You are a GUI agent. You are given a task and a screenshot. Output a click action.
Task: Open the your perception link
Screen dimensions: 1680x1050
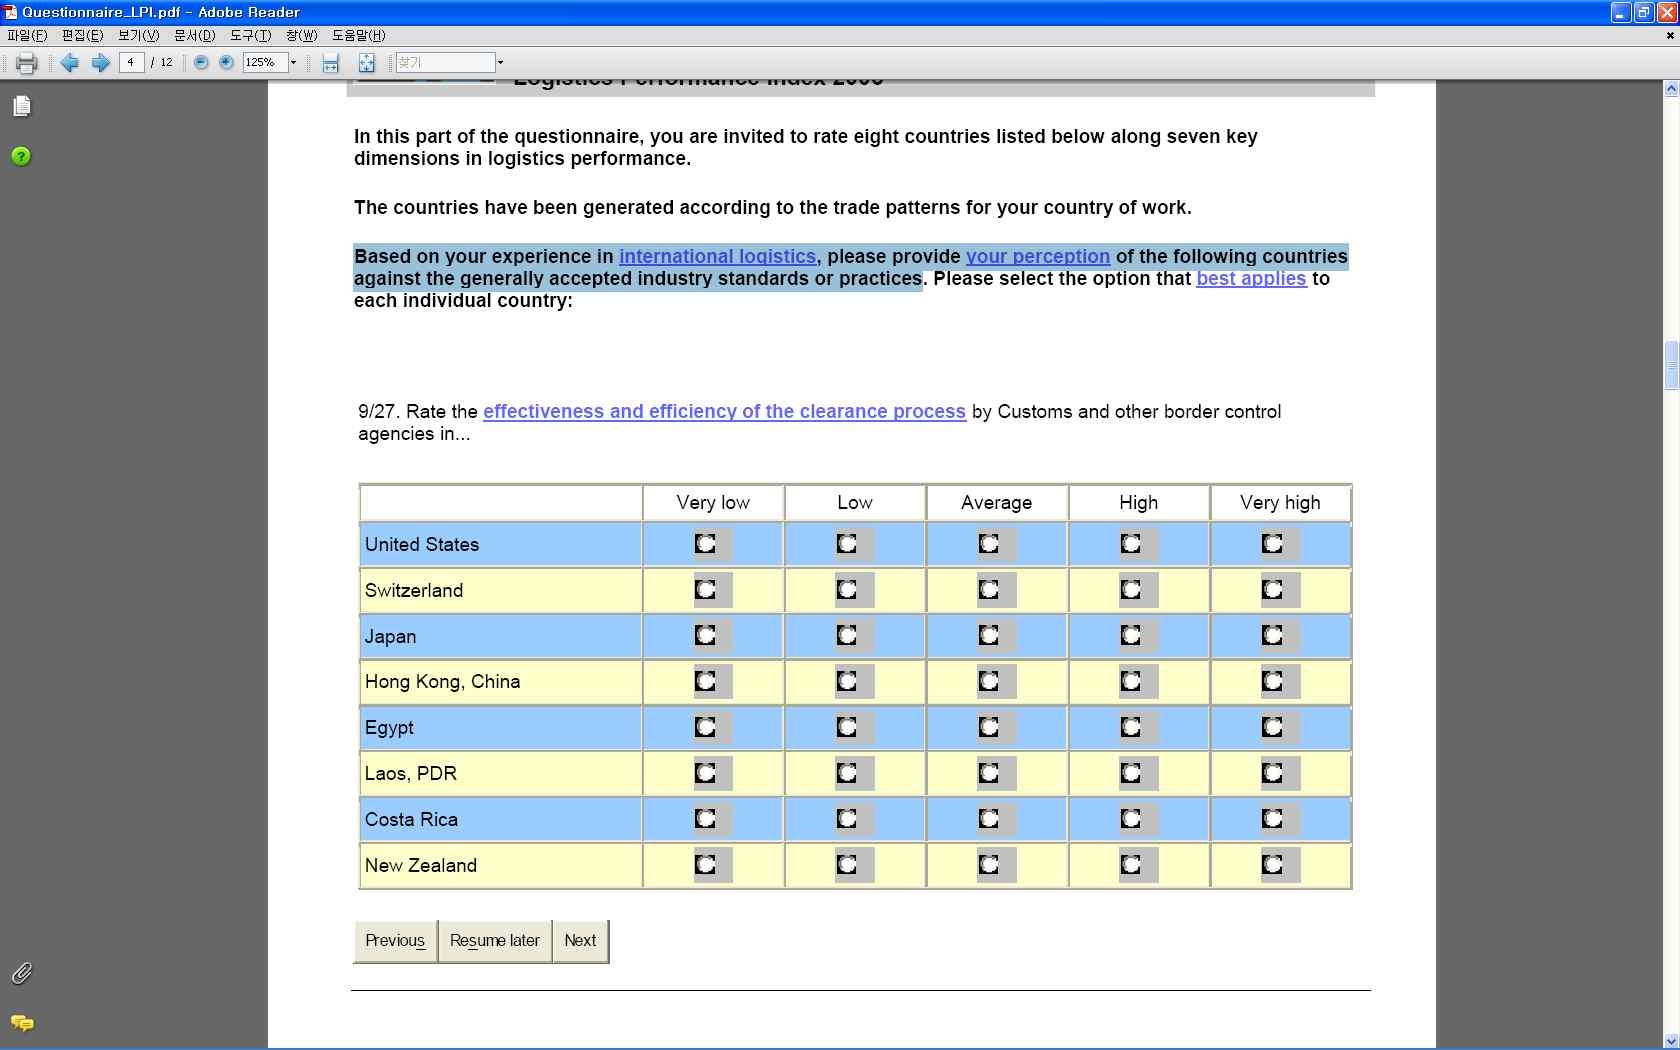pos(1038,256)
